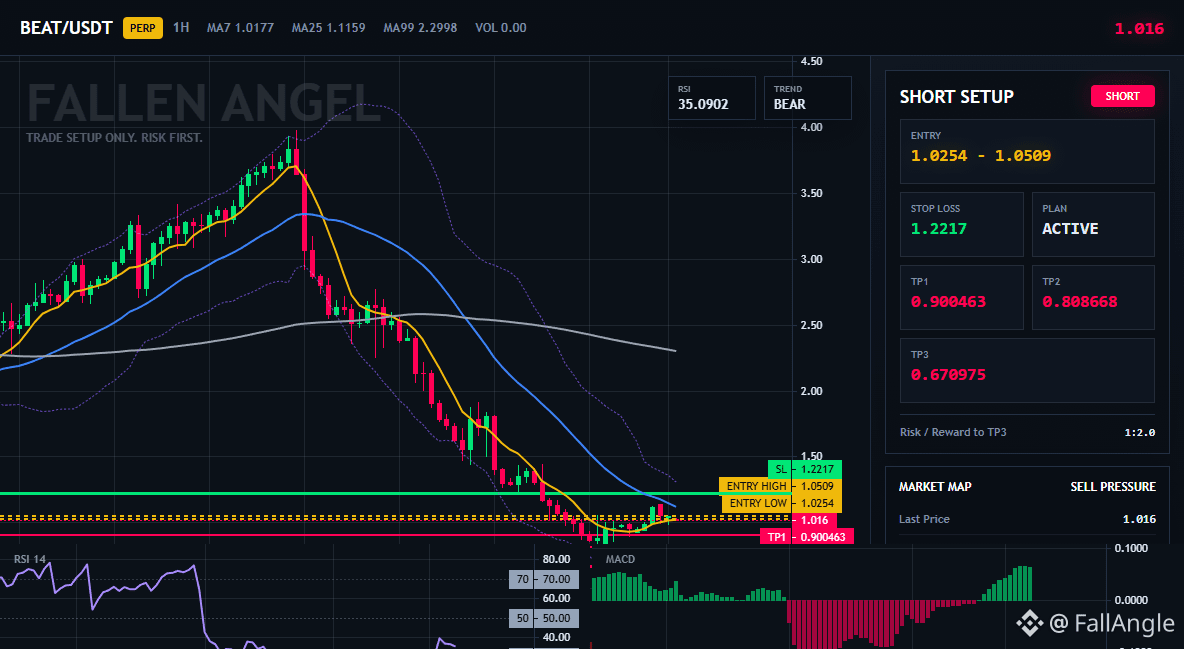The height and width of the screenshot is (649, 1184).
Task: Click the red SHORT button
Action: pyautogui.click(x=1122, y=96)
